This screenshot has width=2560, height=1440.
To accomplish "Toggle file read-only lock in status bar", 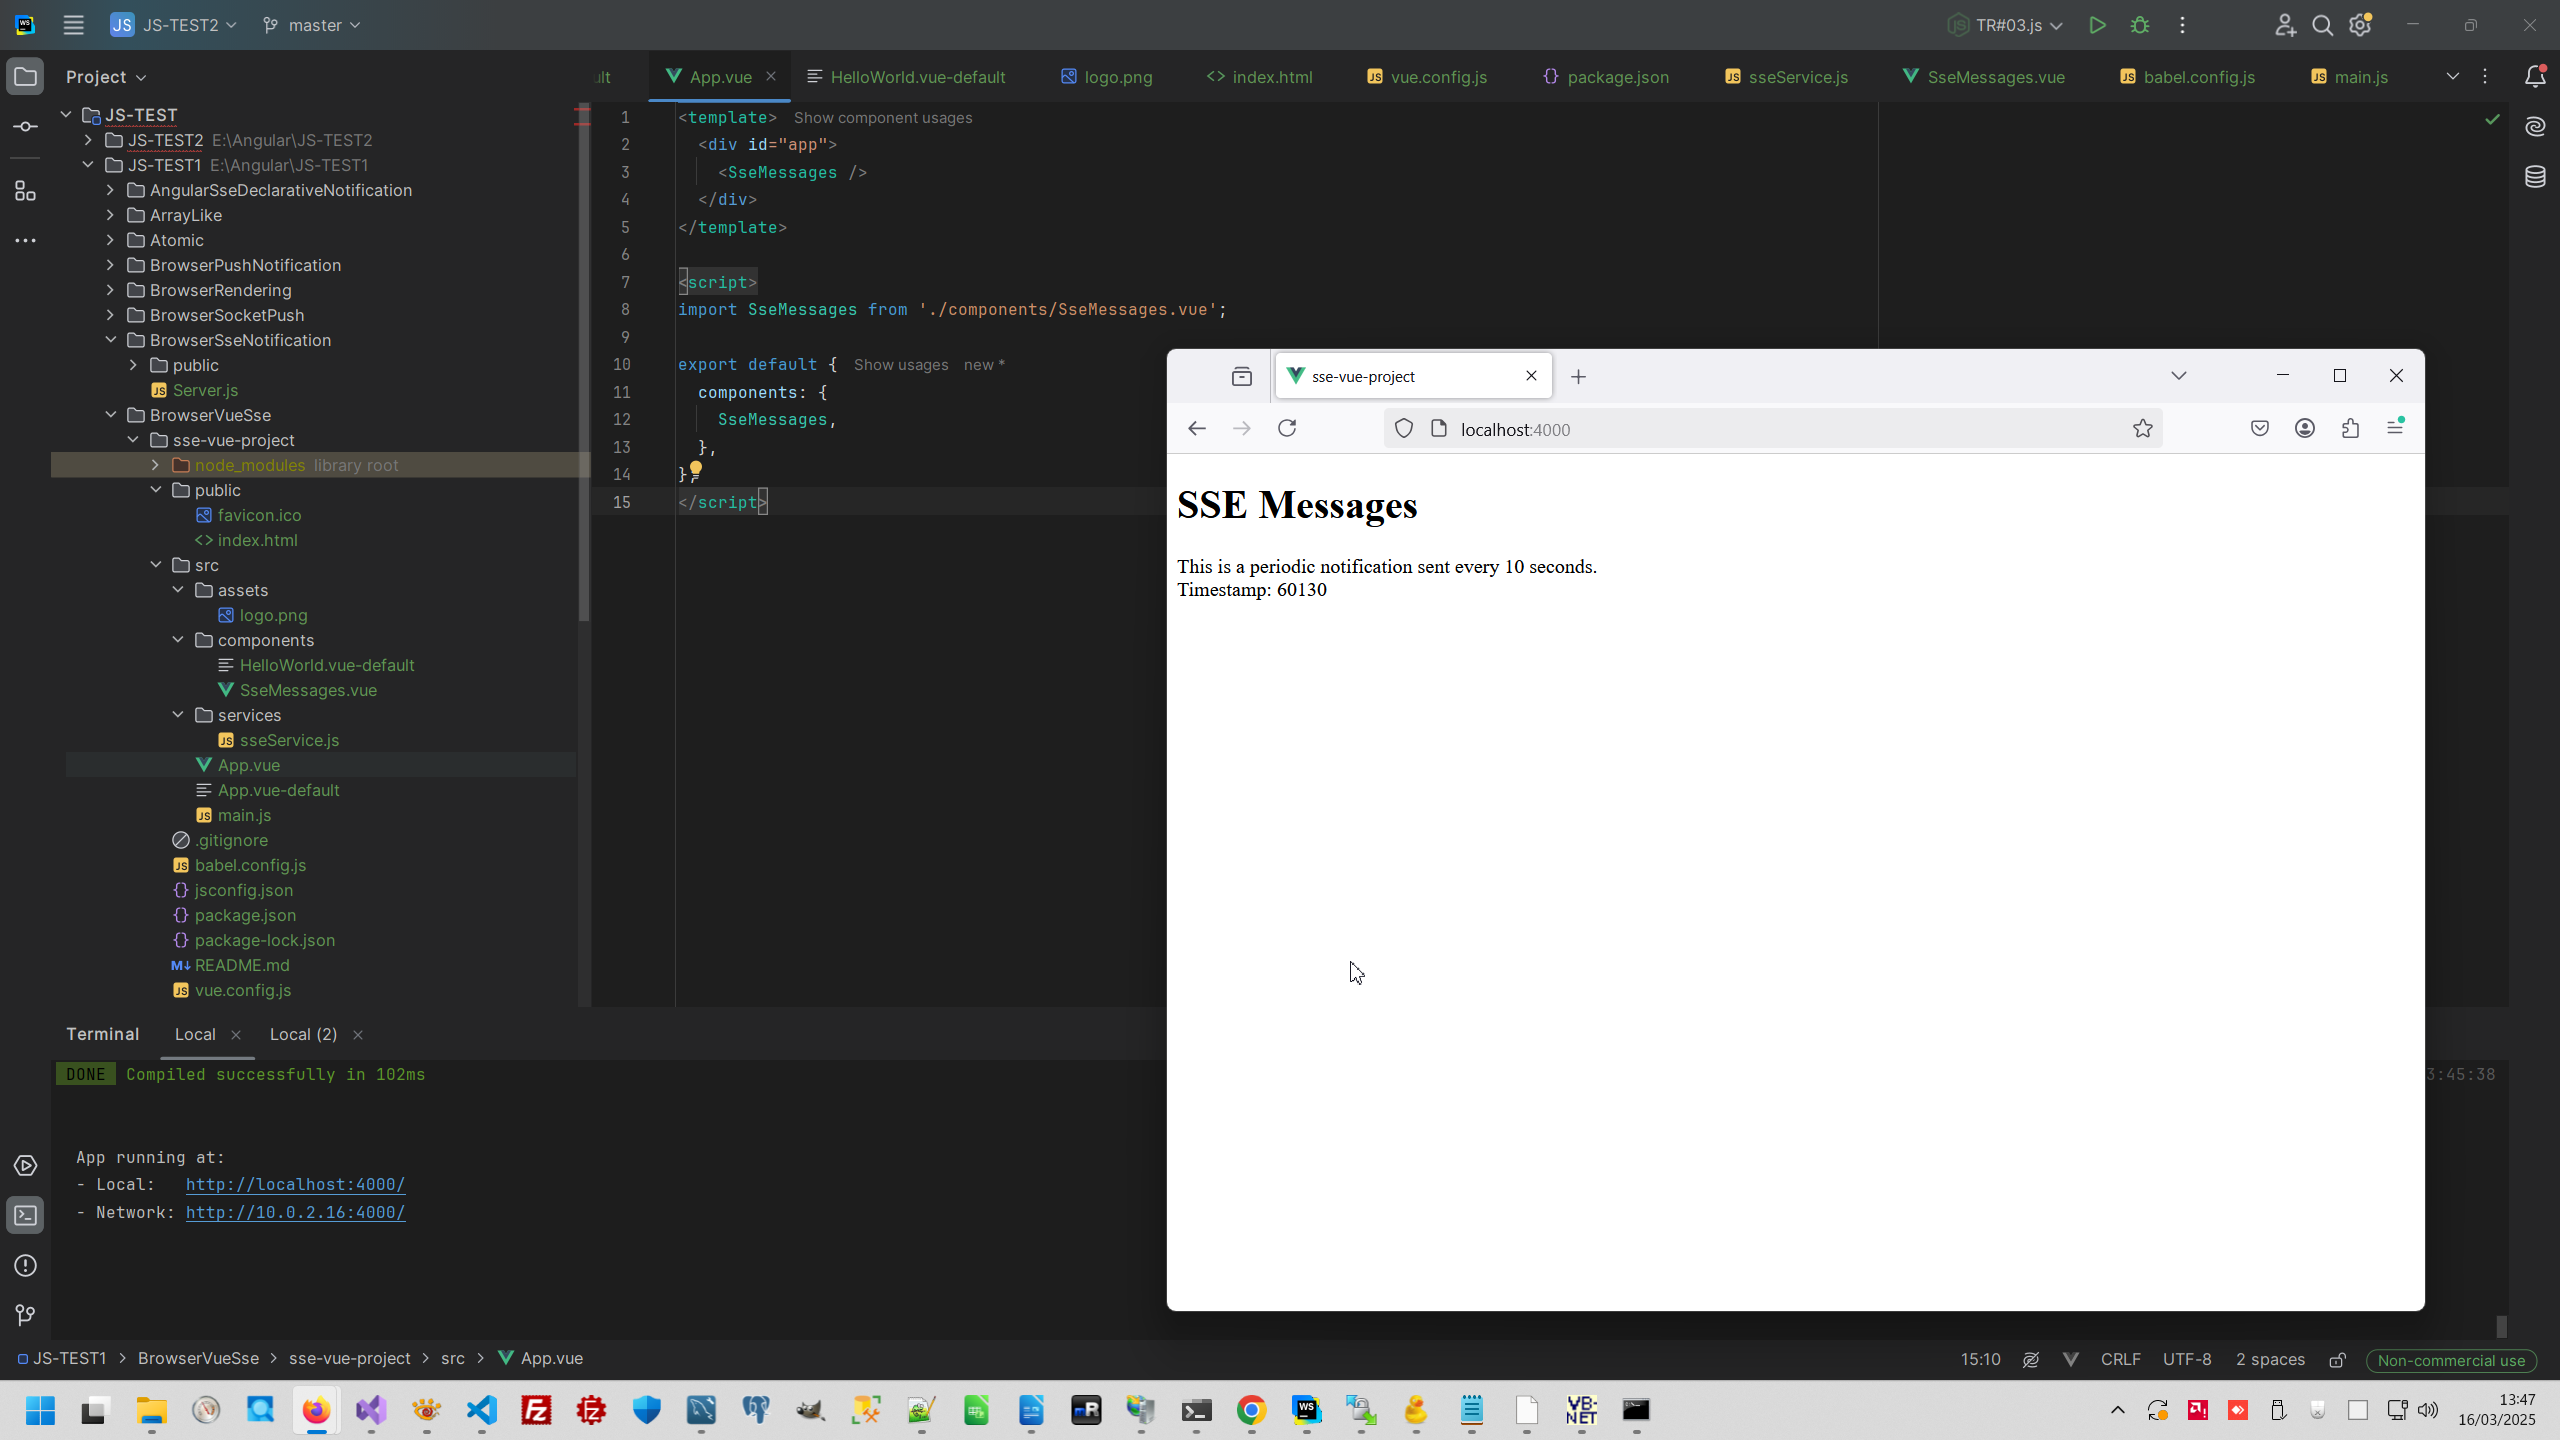I will tap(2337, 1360).
